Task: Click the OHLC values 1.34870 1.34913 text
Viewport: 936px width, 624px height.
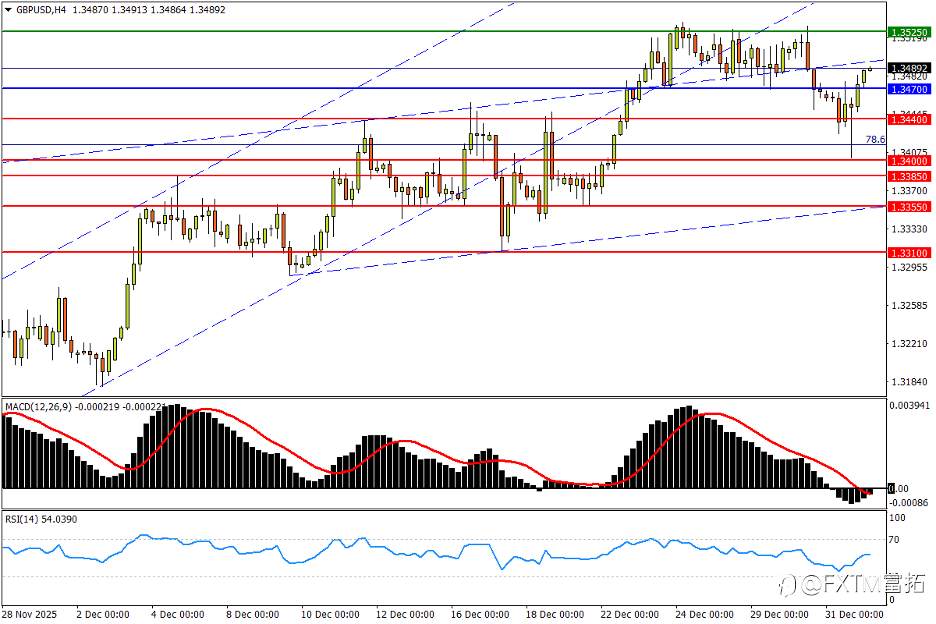Action: click(x=110, y=10)
